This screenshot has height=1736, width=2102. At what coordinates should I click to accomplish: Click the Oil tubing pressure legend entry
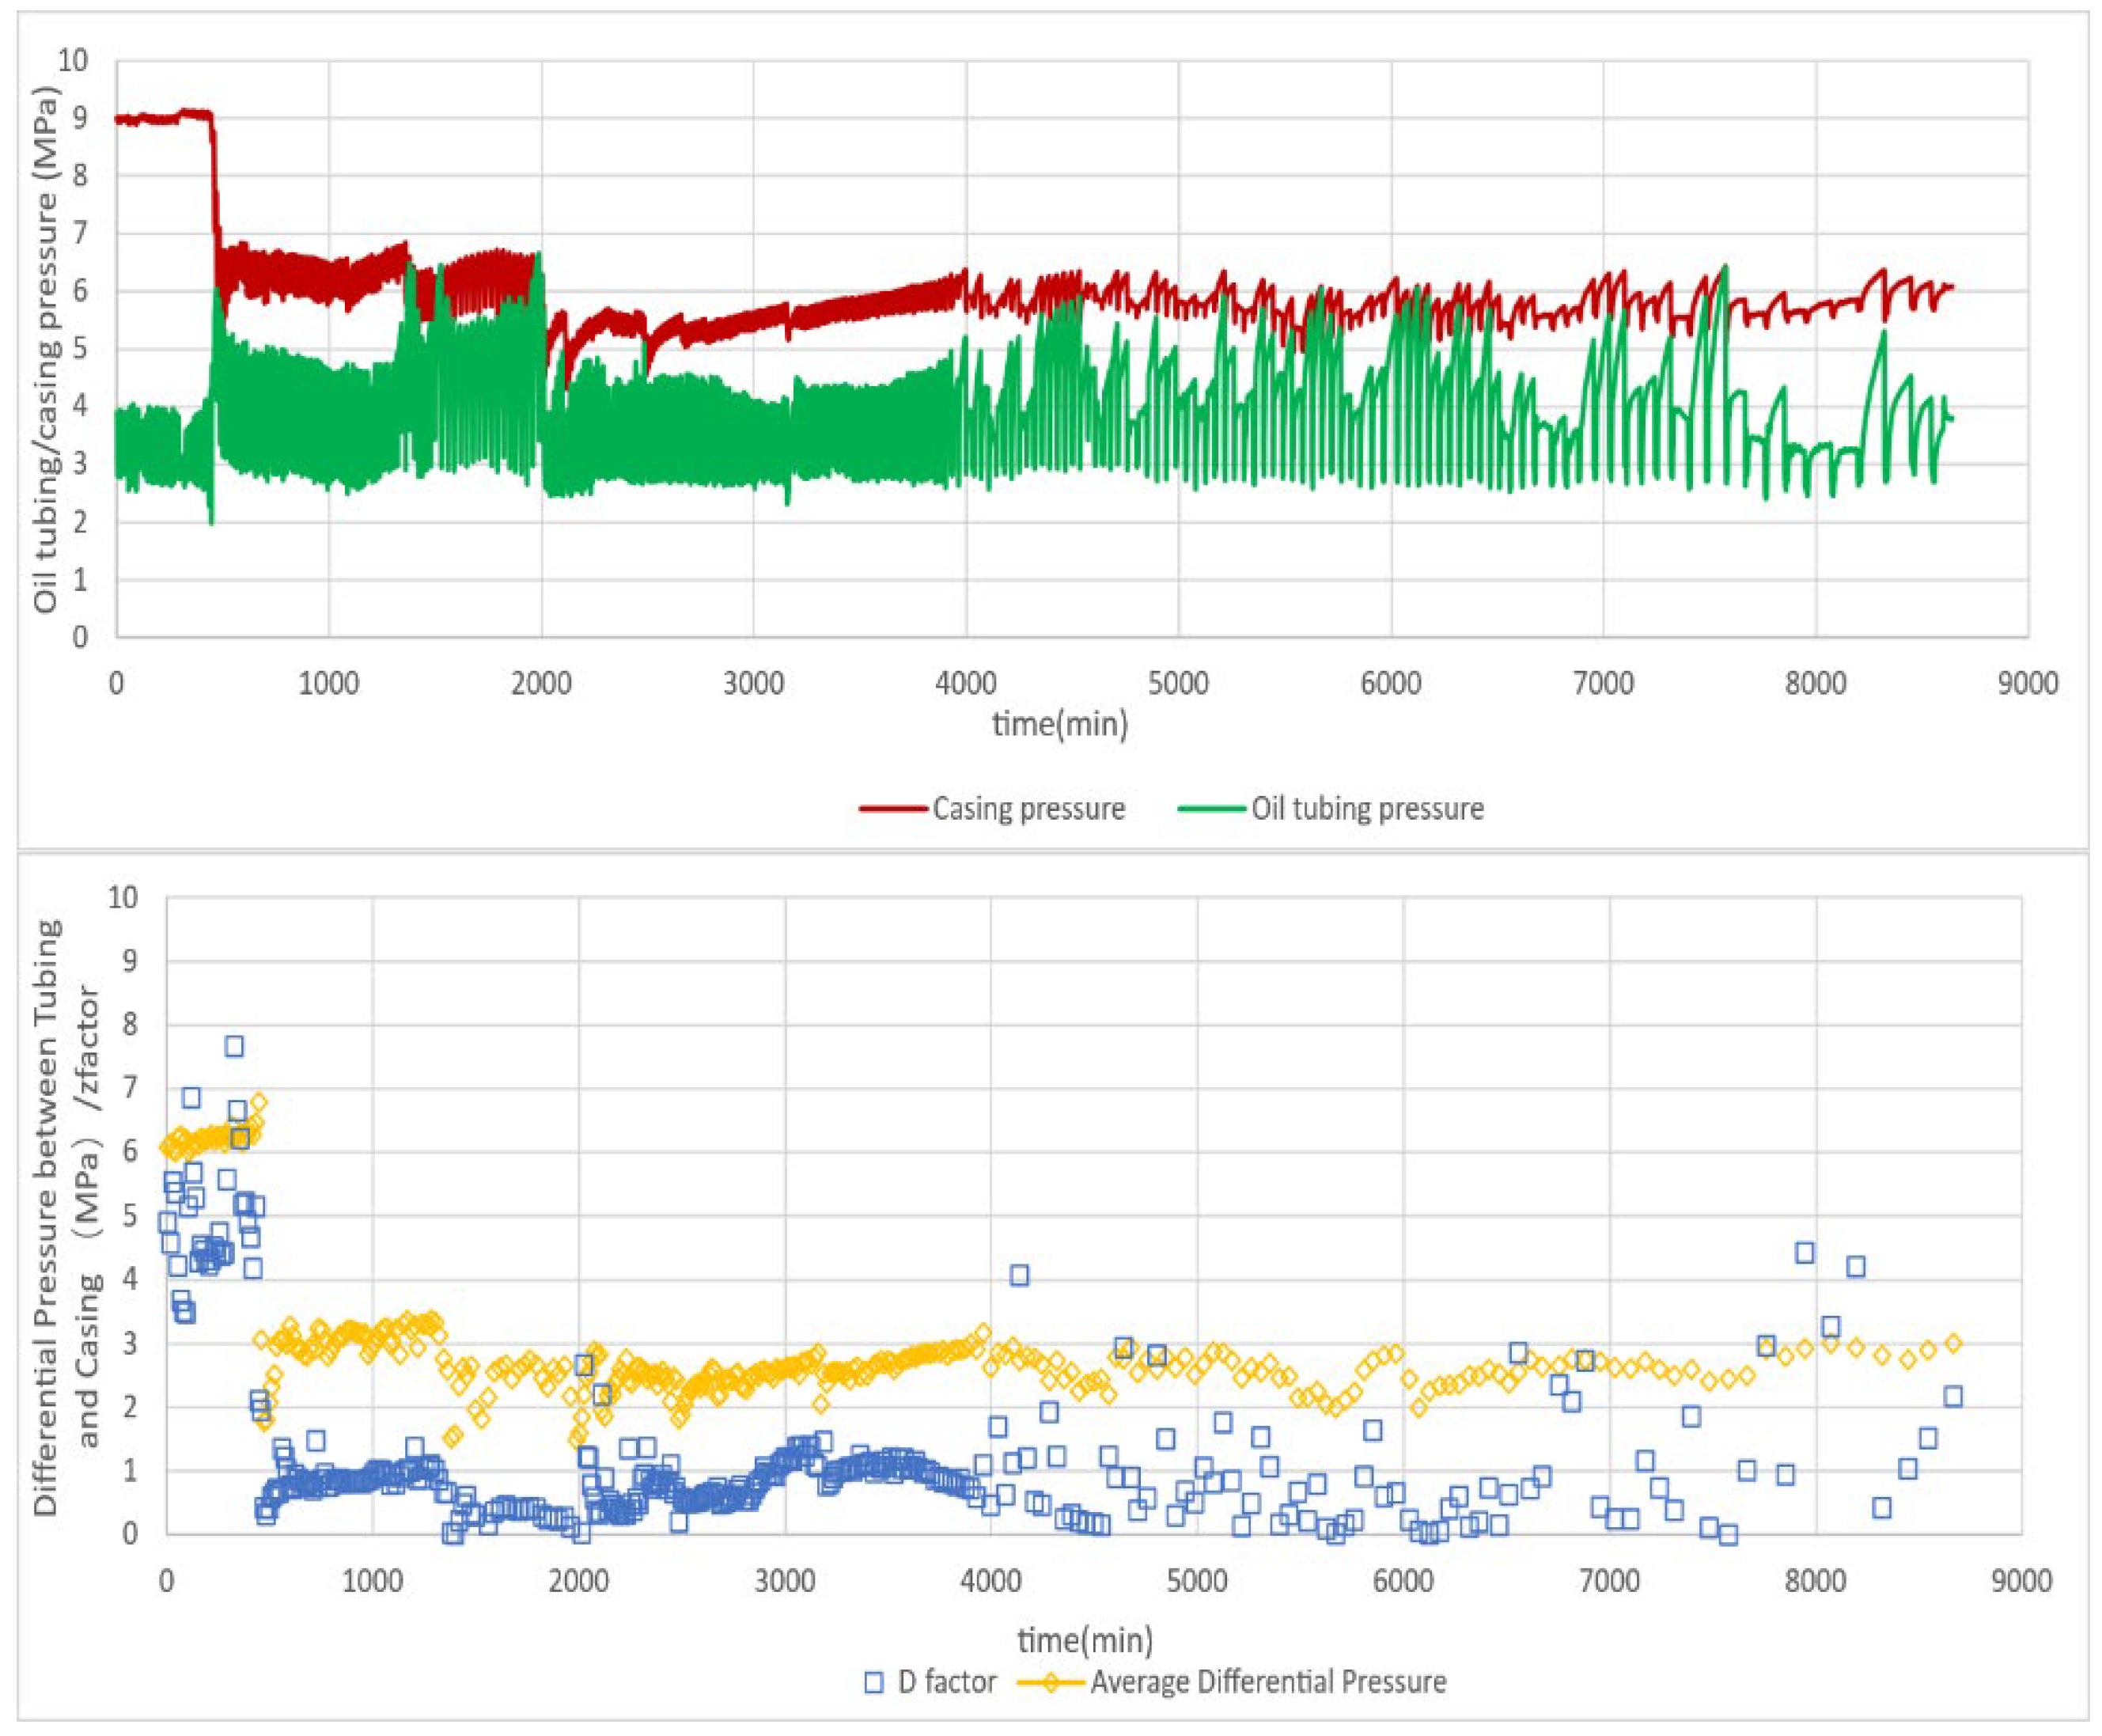tap(1366, 808)
